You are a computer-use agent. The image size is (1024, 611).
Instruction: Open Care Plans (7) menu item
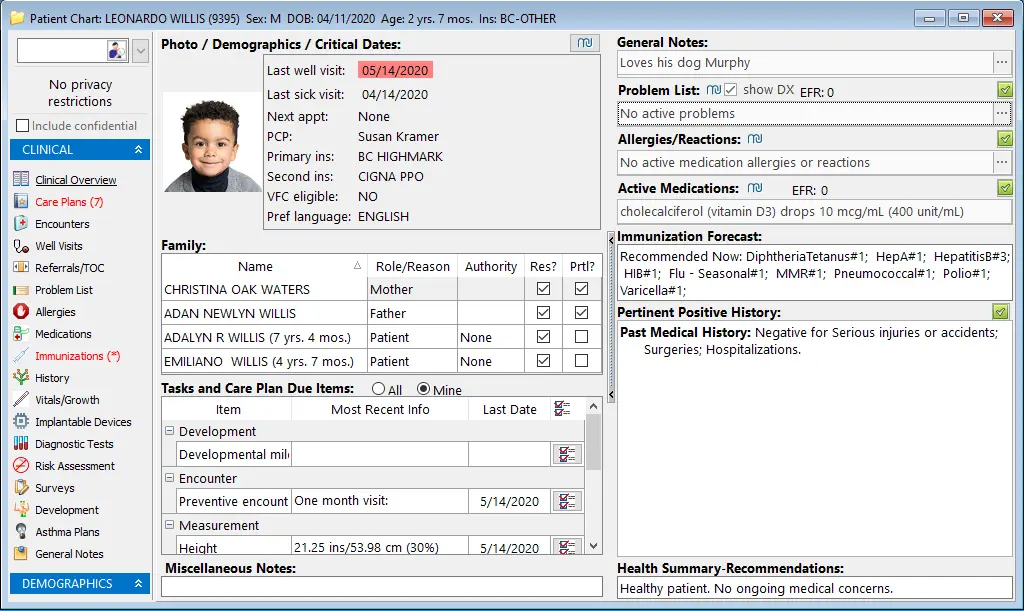click(69, 202)
